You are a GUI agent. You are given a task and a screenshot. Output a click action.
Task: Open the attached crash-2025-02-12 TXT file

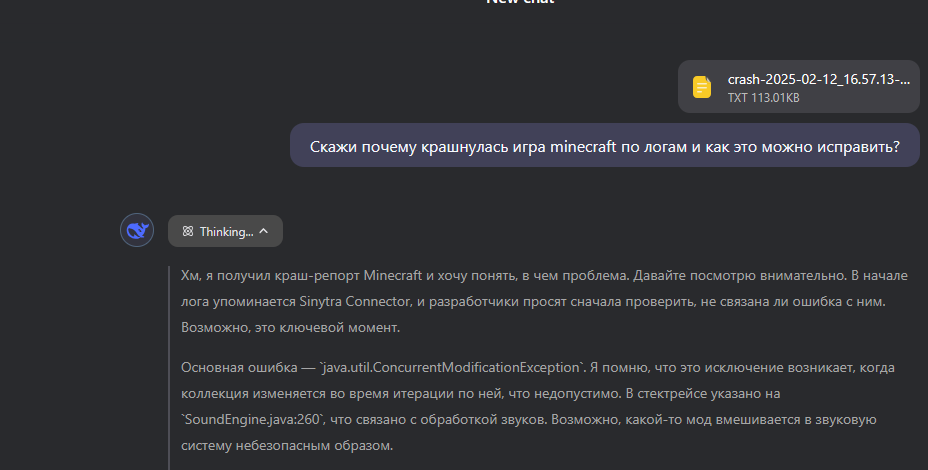[x=798, y=86]
